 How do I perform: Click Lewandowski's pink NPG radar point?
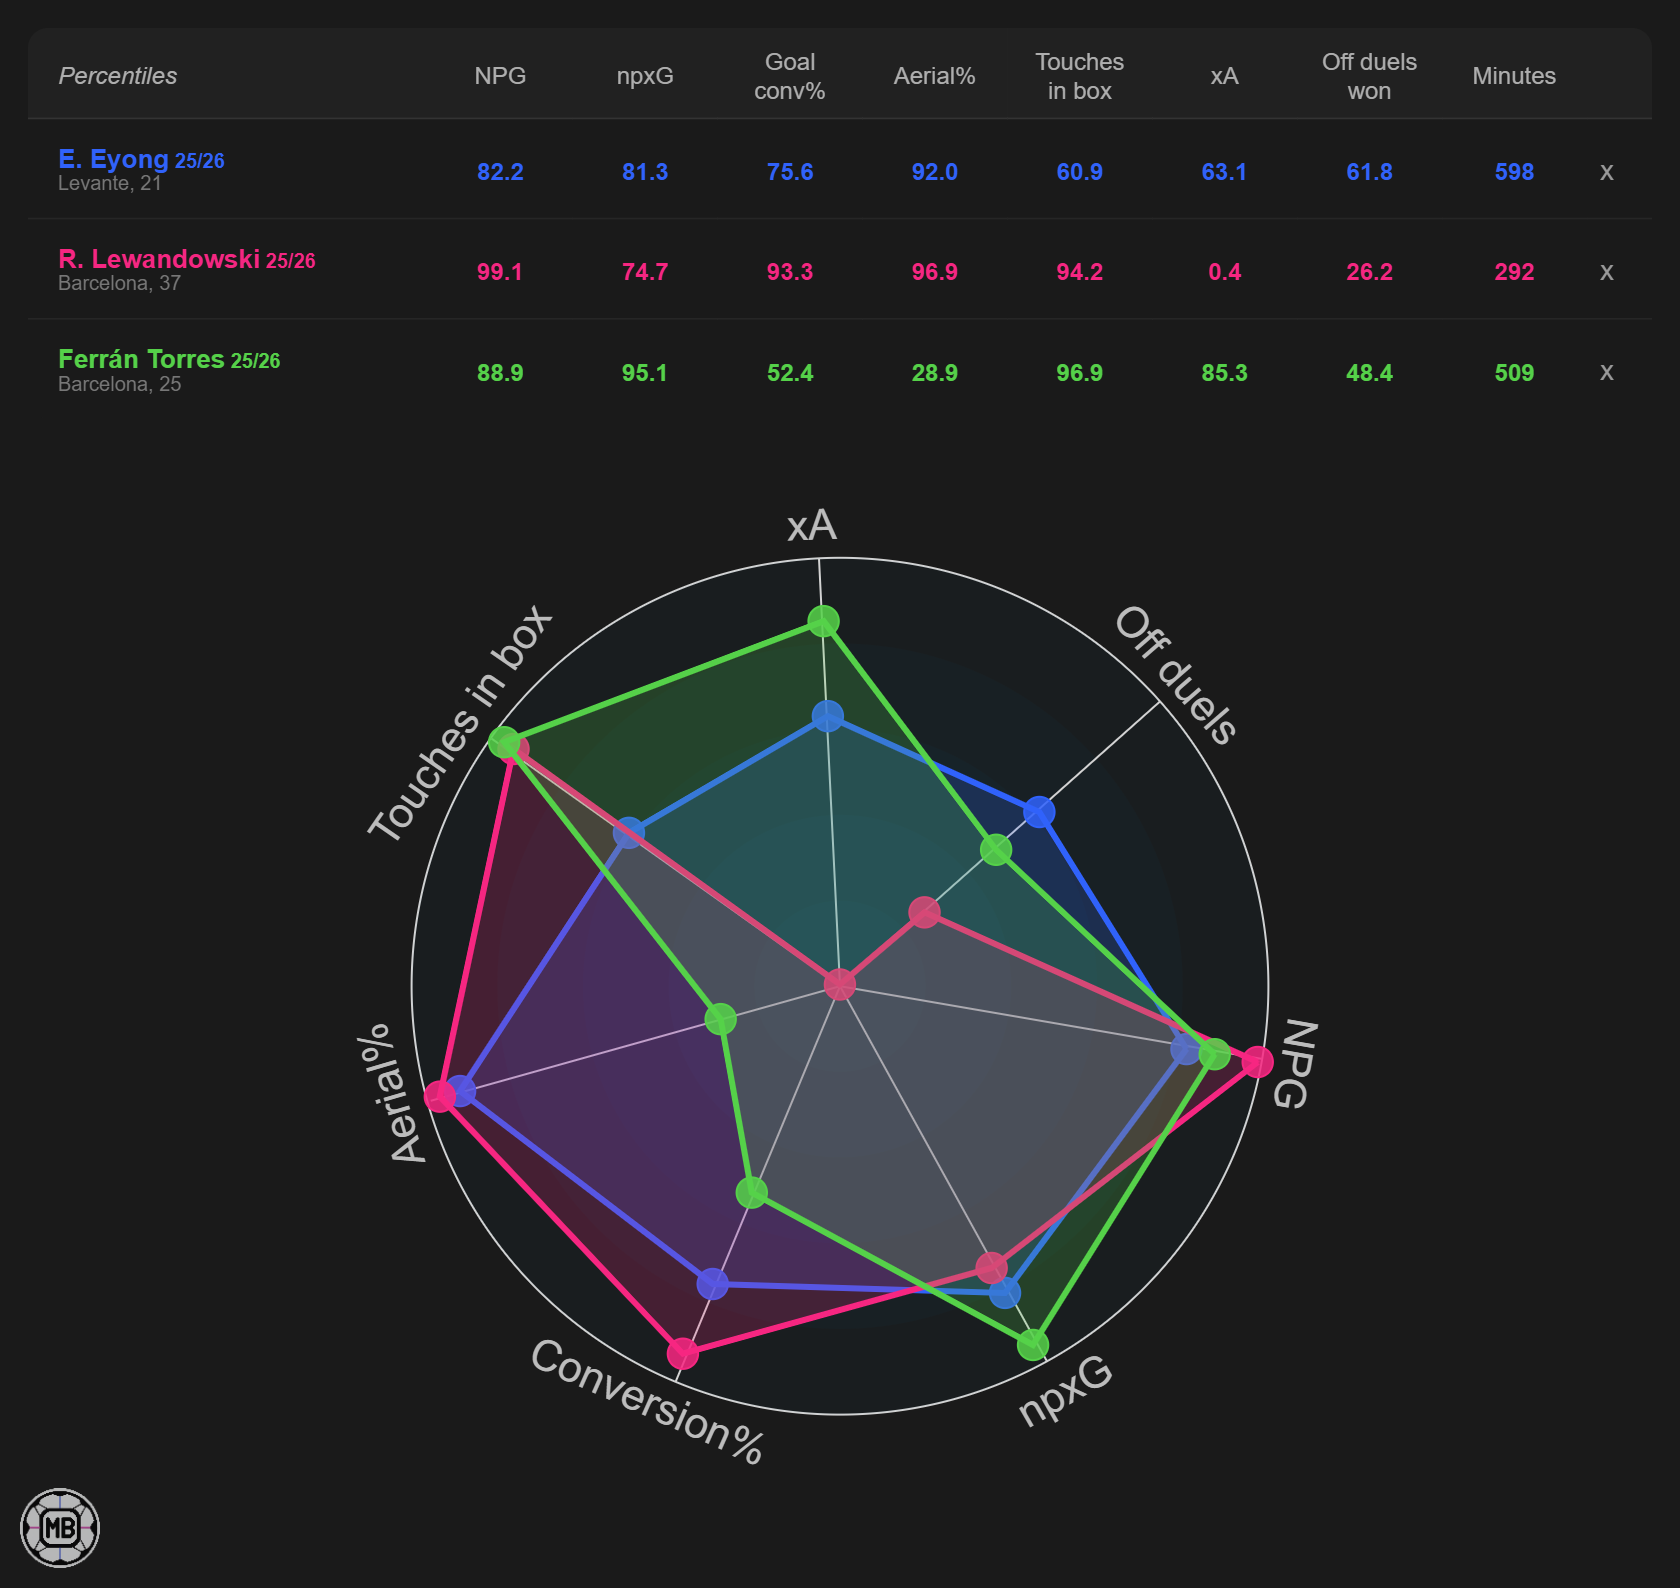pos(1257,1062)
